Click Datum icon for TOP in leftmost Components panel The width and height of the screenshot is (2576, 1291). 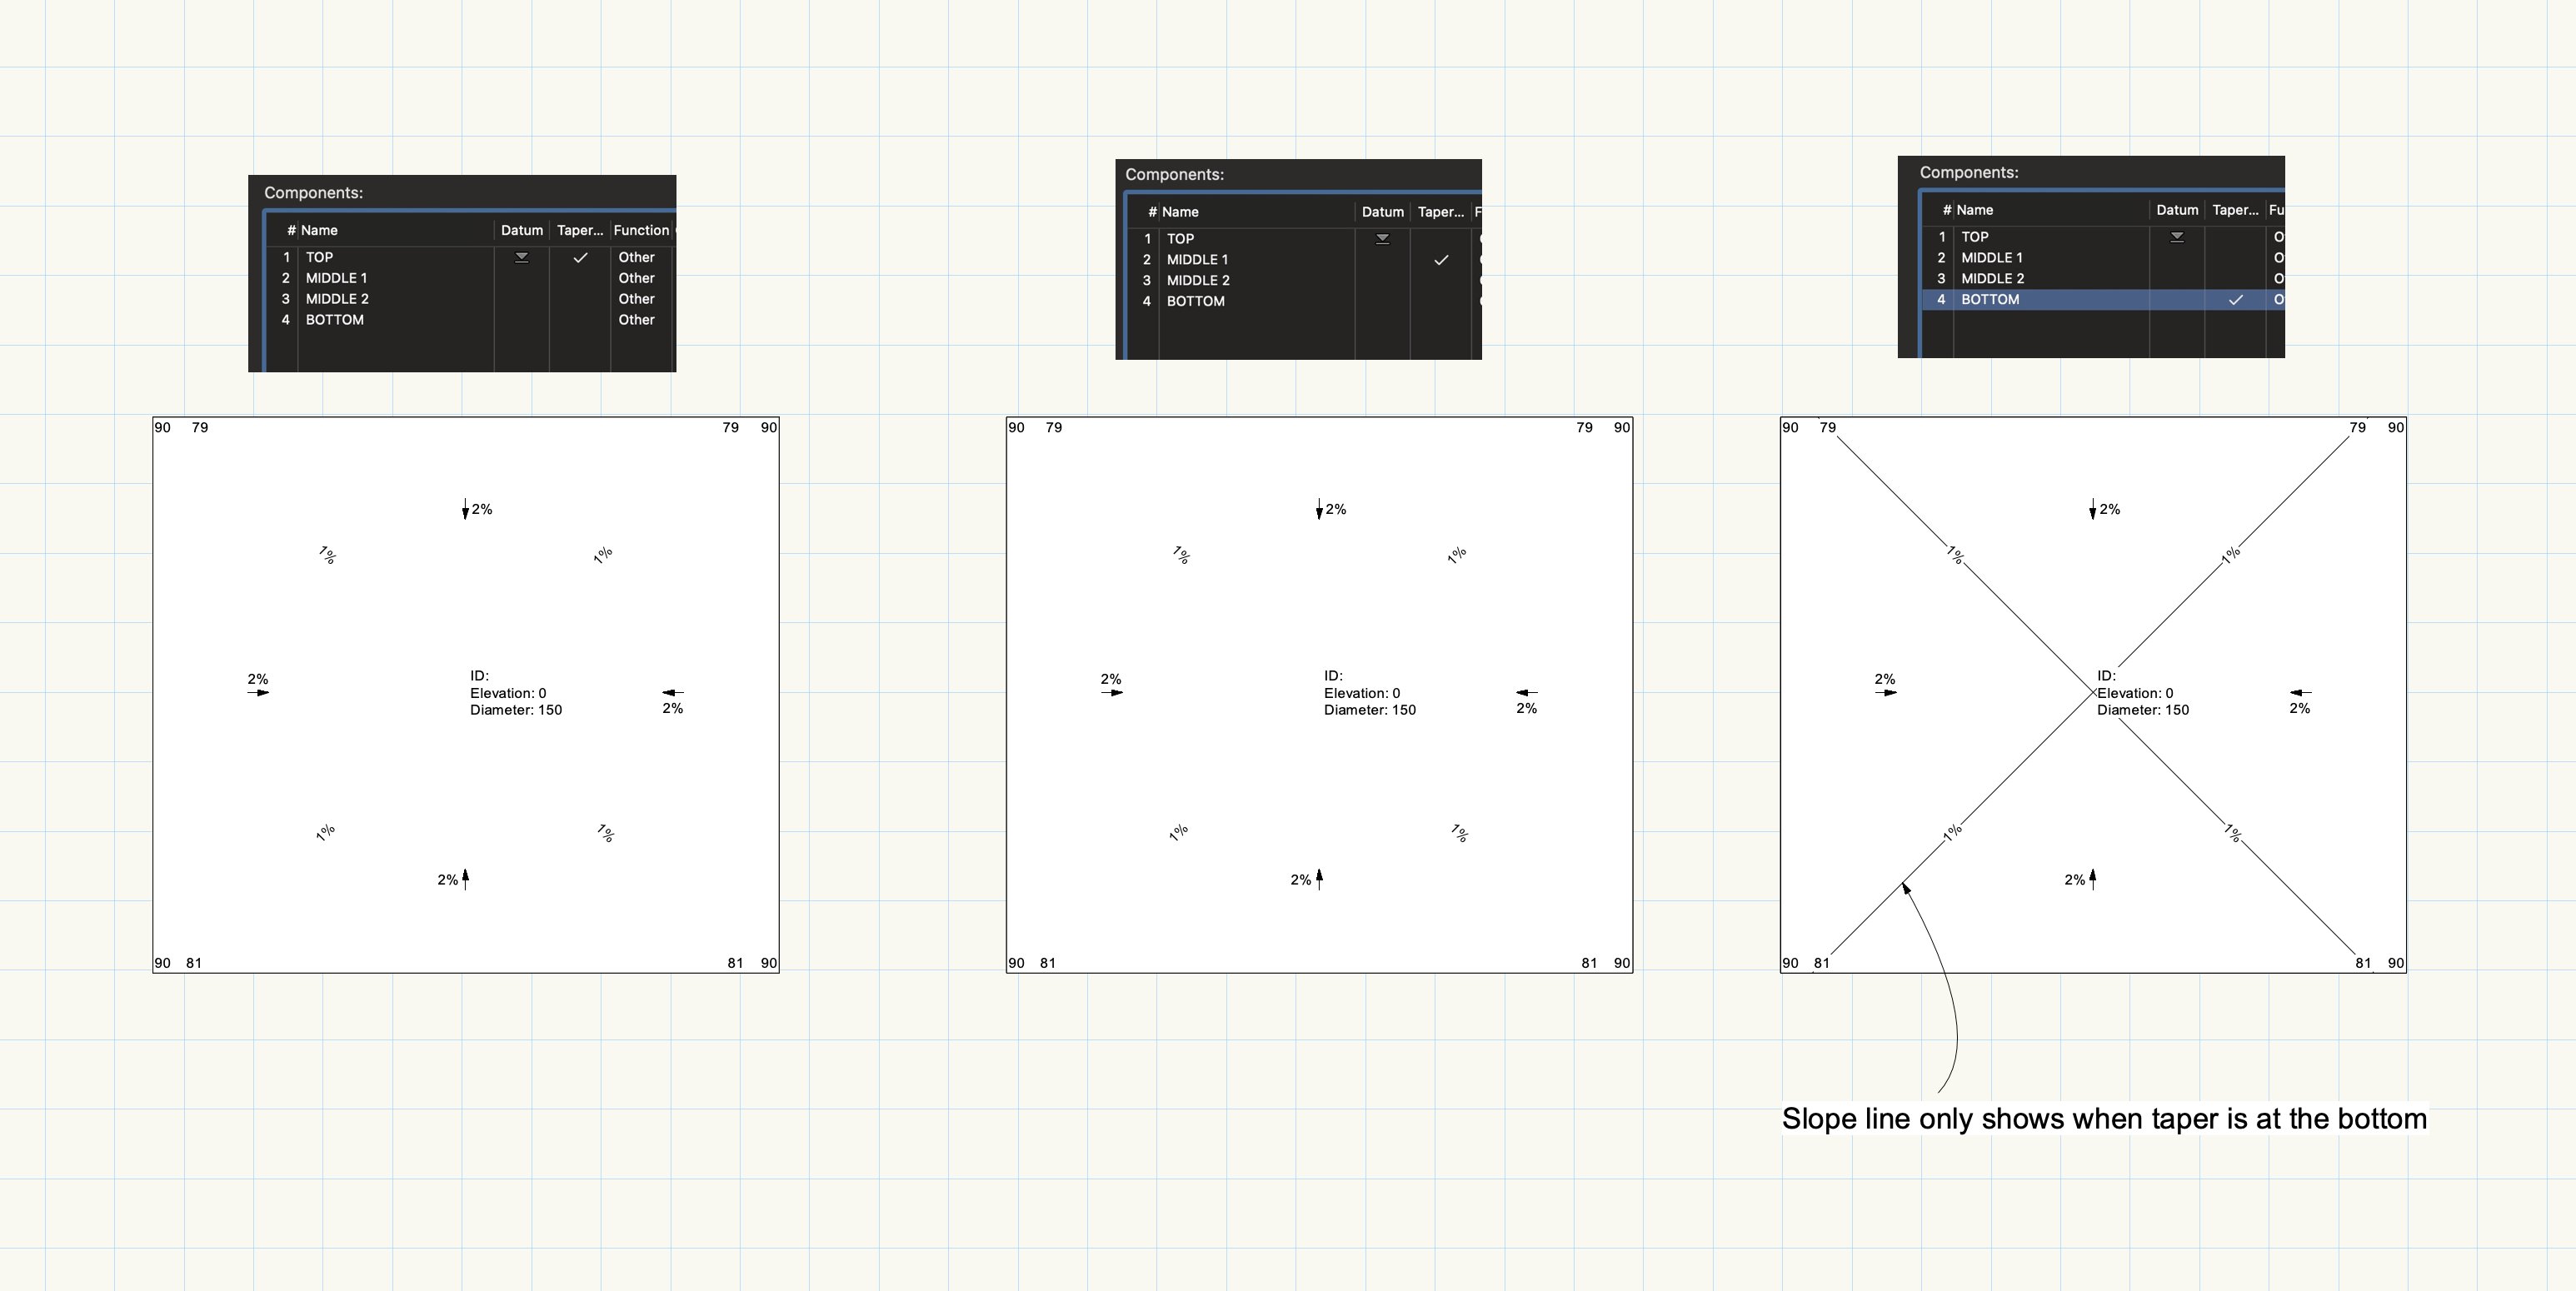[x=521, y=257]
